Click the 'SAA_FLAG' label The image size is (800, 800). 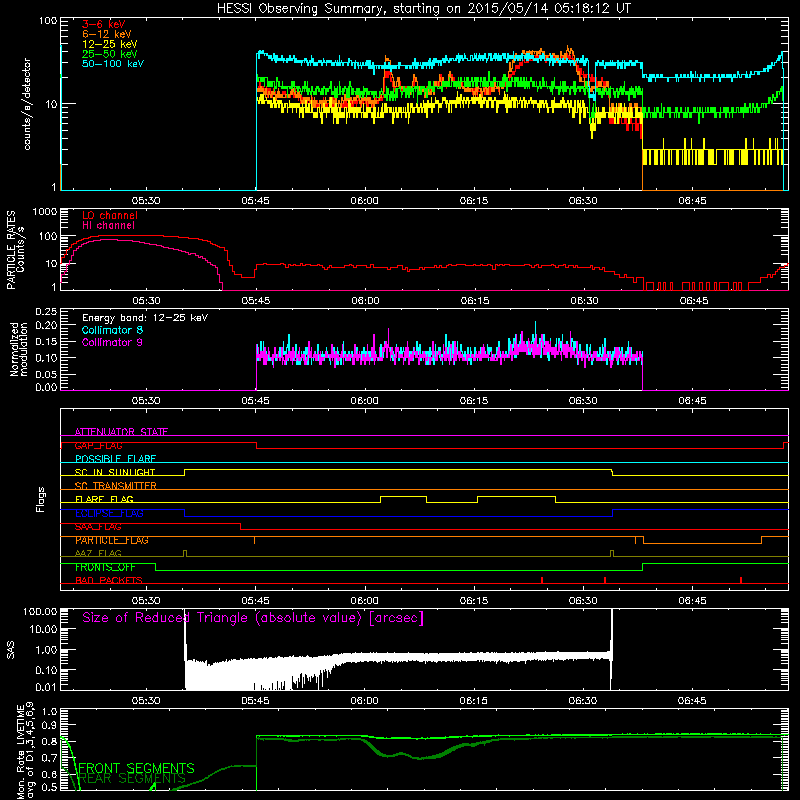coord(98,527)
